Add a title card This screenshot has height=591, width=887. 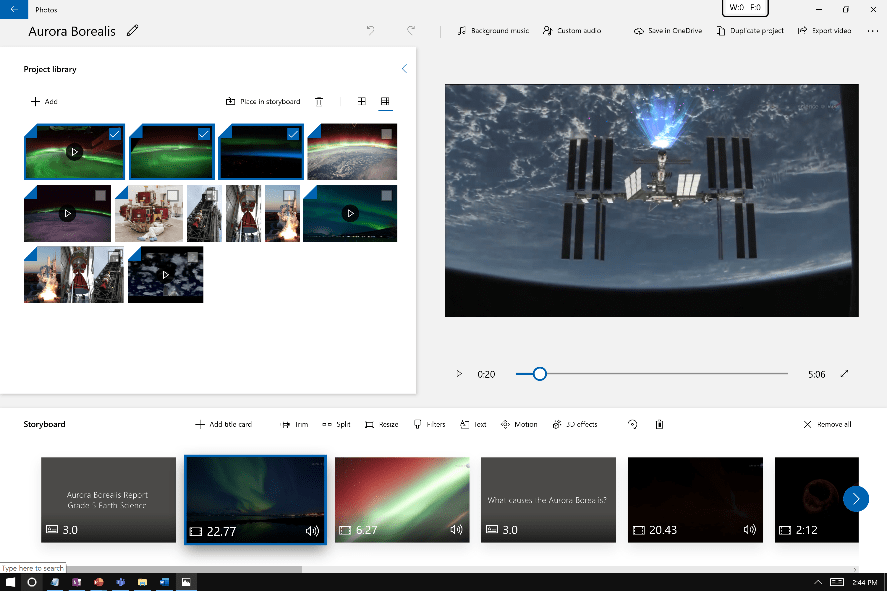224,424
